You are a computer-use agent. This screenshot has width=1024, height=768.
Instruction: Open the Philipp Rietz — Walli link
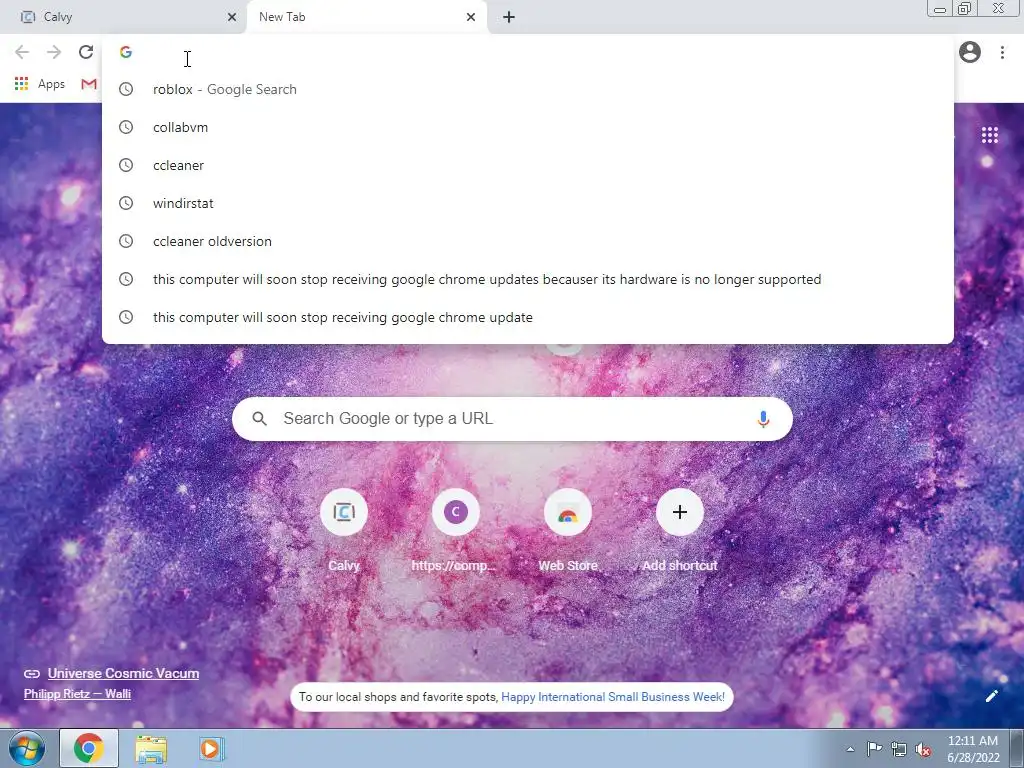[77, 694]
